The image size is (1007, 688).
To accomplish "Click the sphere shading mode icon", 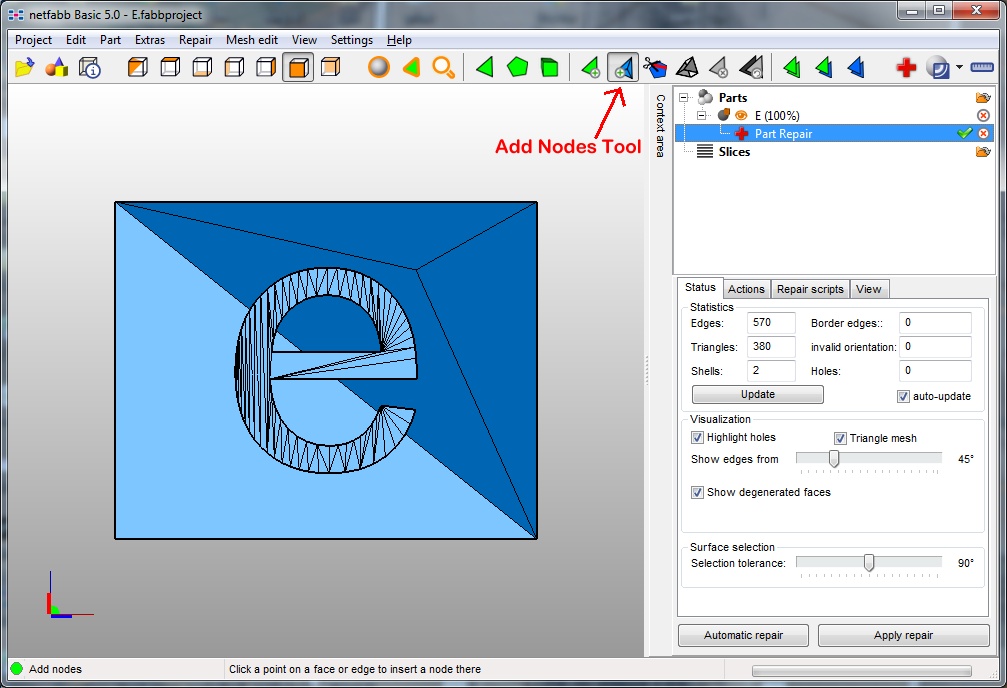I will point(938,67).
